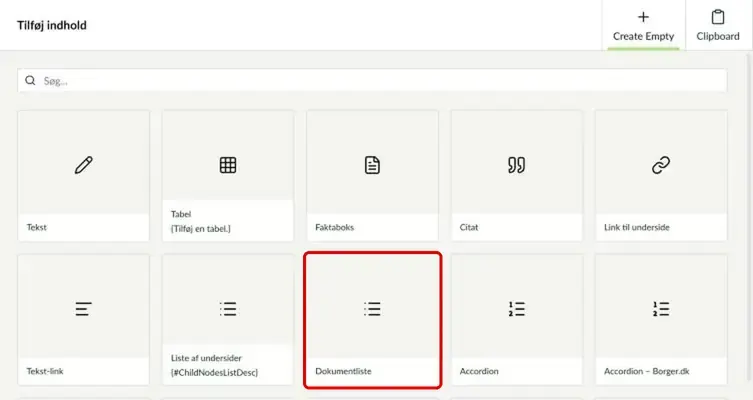
Task: Click the plus icon above Create Empty
Action: click(x=643, y=17)
